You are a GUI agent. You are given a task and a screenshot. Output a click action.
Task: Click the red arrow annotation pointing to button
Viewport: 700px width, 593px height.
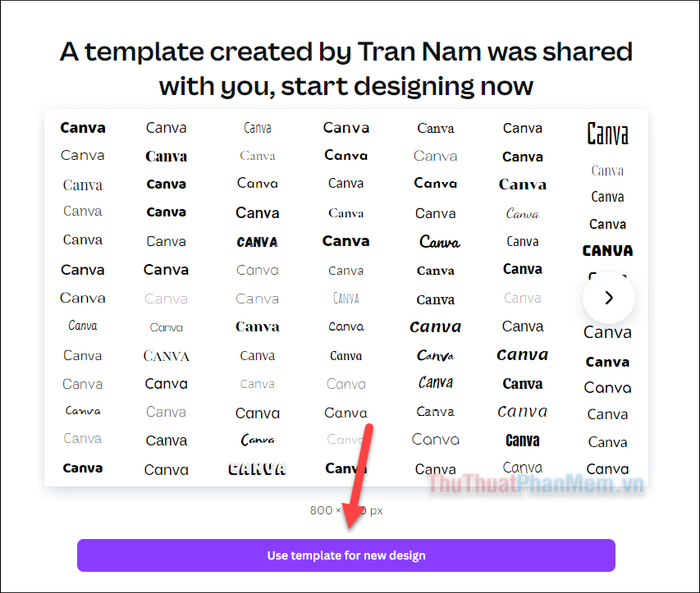[359, 476]
